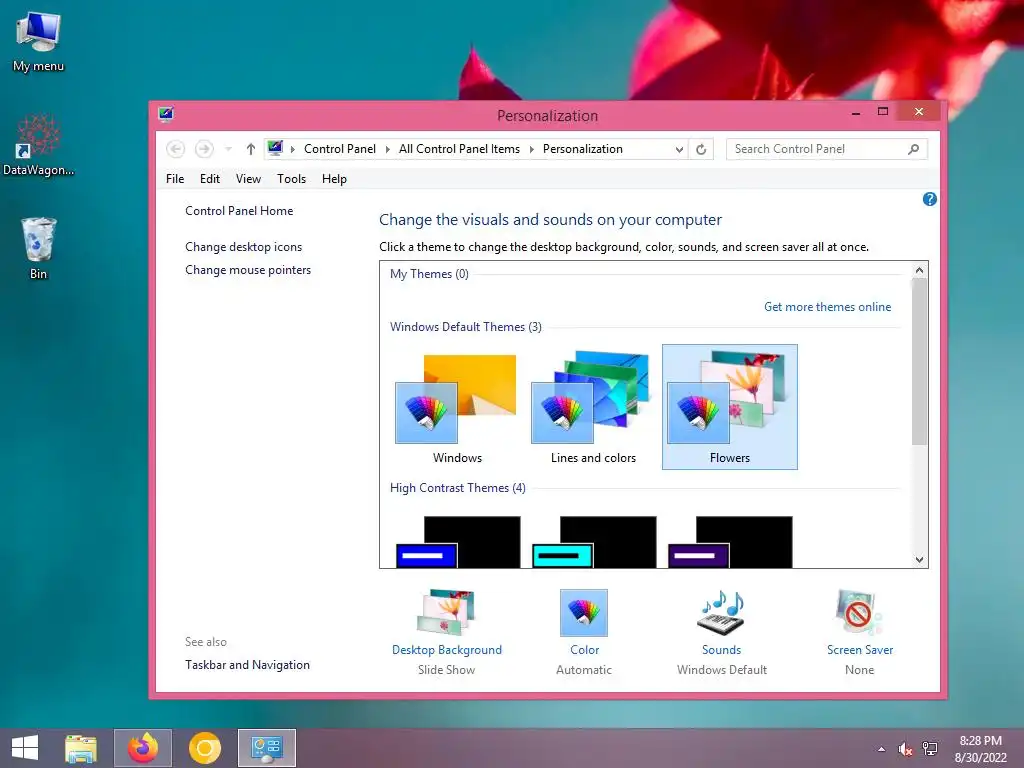The height and width of the screenshot is (768, 1024).
Task: Click the High Contrast Themes (4) heading
Action: point(457,488)
